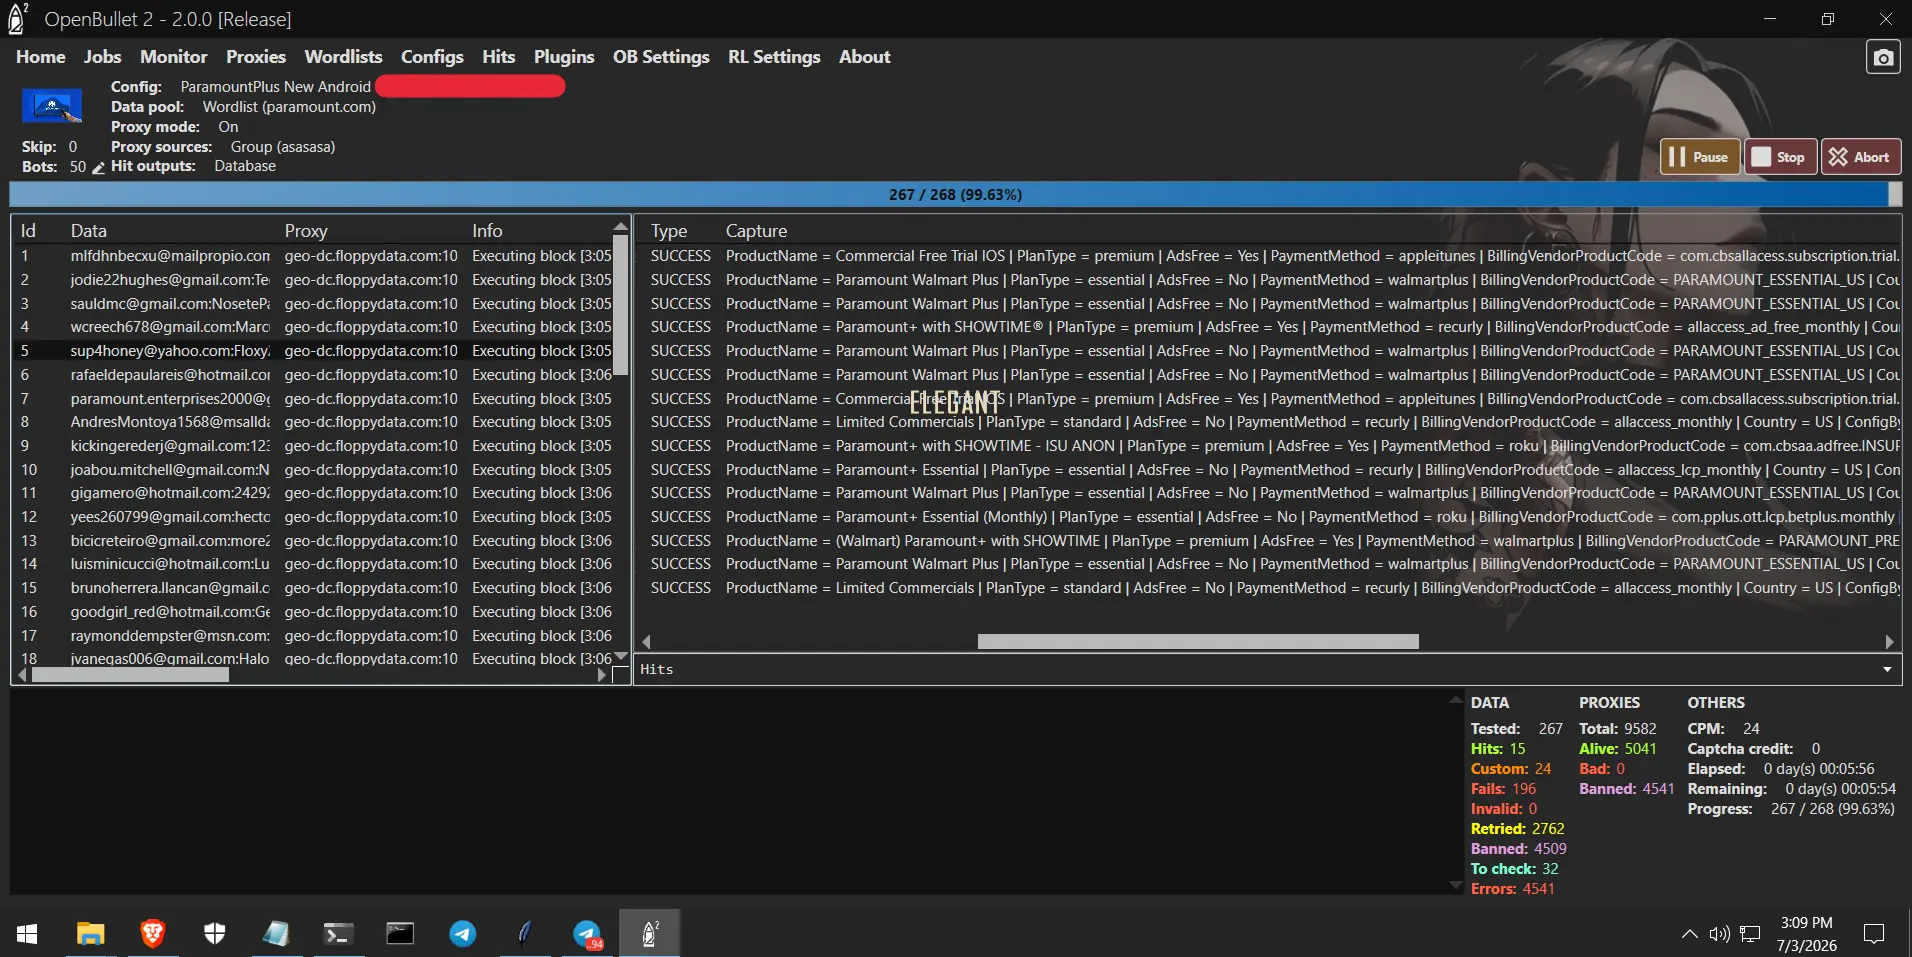Click scroll-down arrow of bots list
This screenshot has width=1912, height=957.
pyautogui.click(x=620, y=657)
